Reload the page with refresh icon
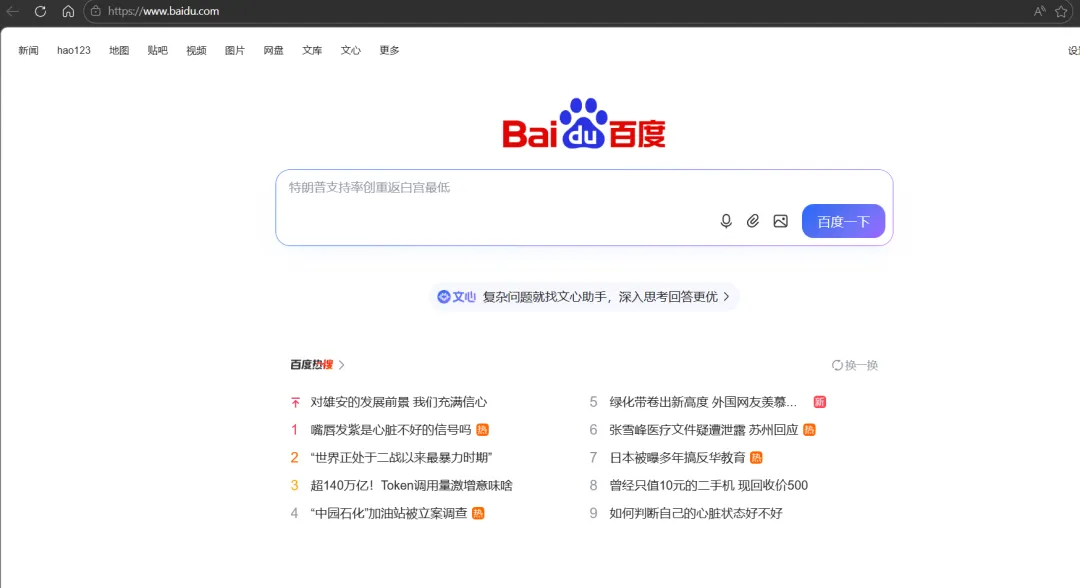 tap(40, 11)
